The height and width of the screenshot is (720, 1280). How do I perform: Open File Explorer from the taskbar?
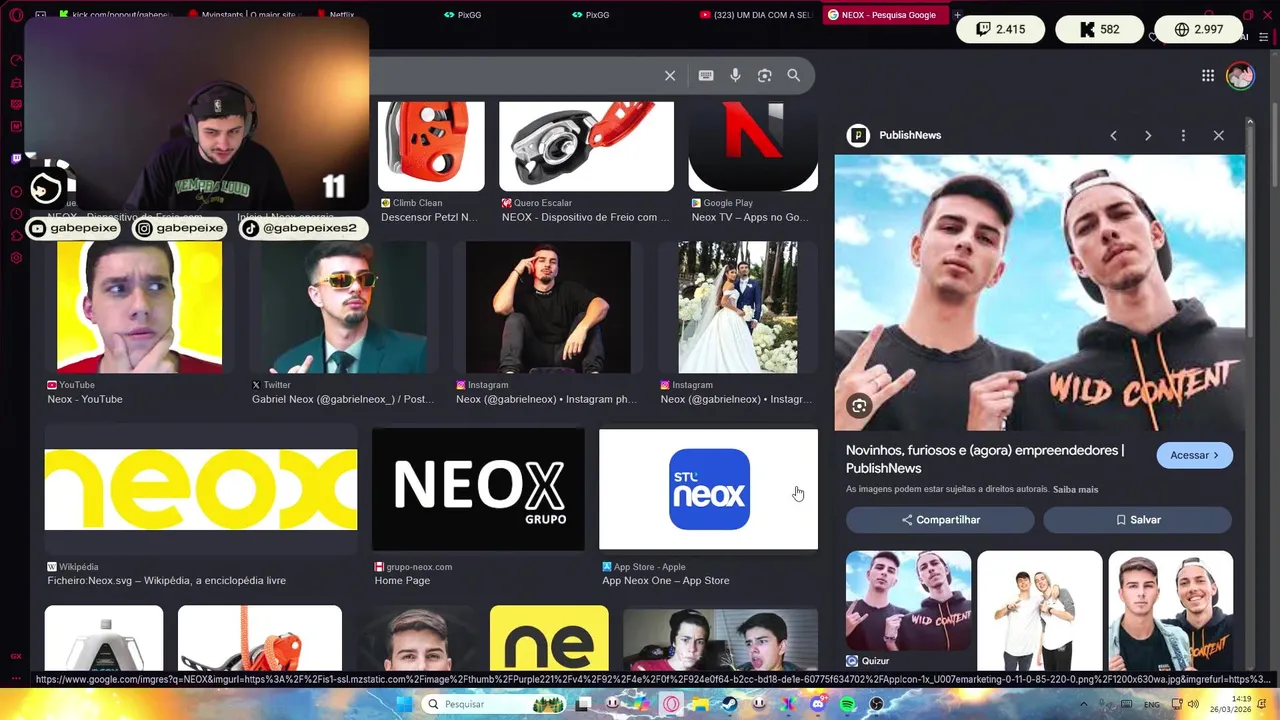(x=701, y=704)
